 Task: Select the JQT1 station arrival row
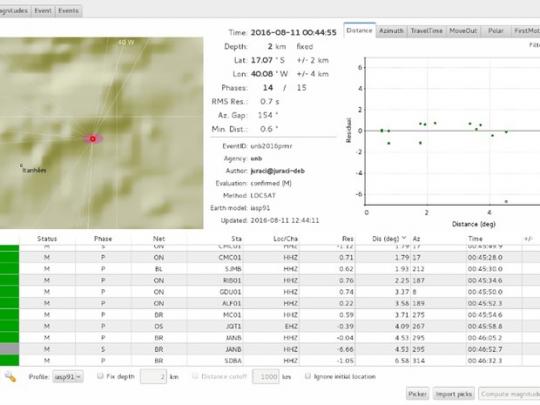[x=270, y=326]
